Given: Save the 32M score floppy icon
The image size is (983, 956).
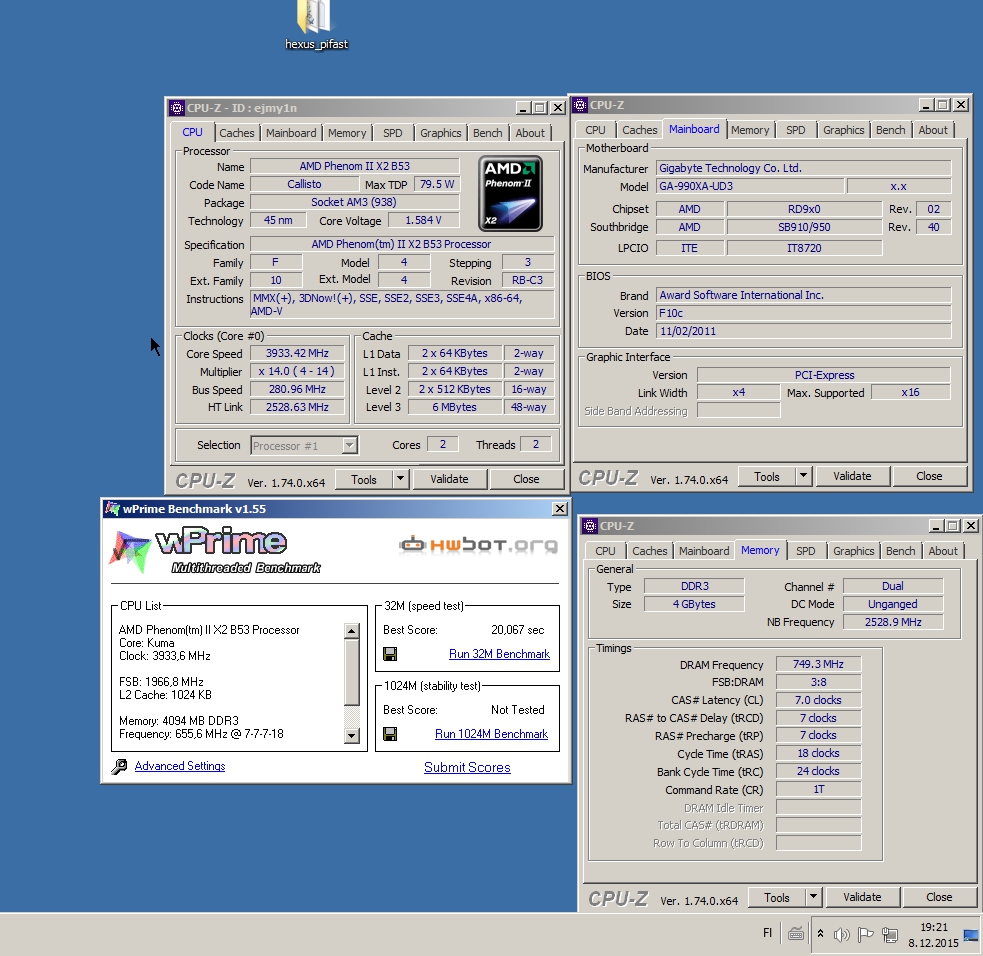Looking at the screenshot, I should (x=390, y=654).
